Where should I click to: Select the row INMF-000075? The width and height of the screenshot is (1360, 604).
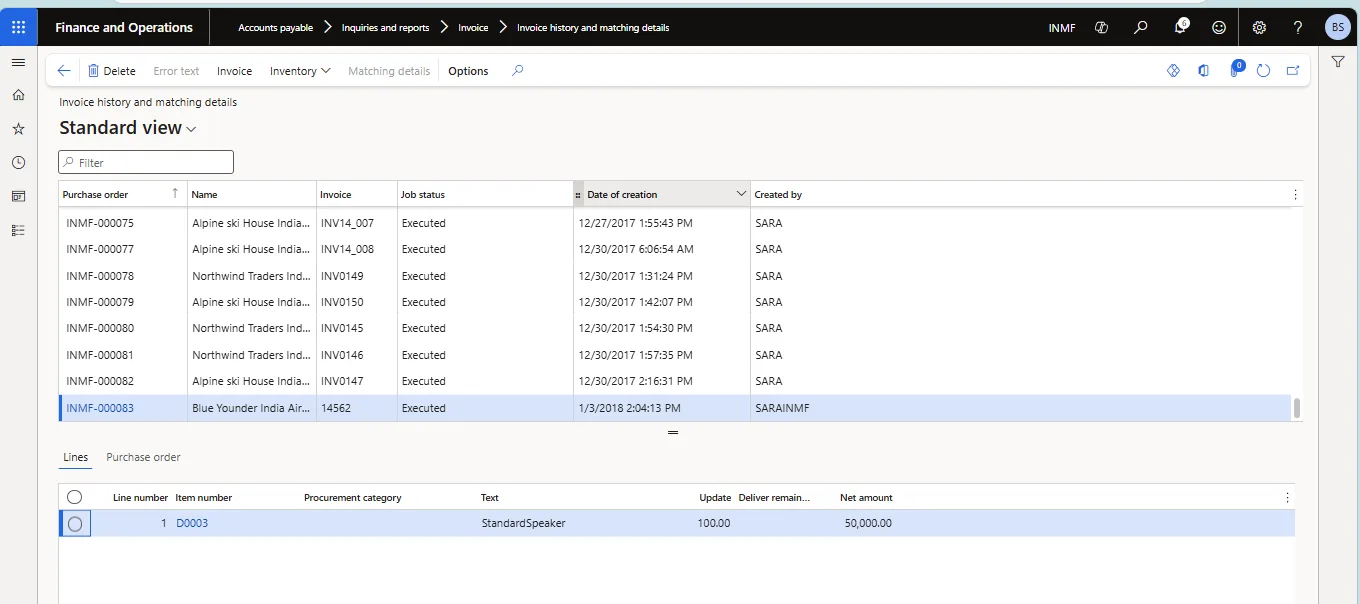[x=674, y=223]
